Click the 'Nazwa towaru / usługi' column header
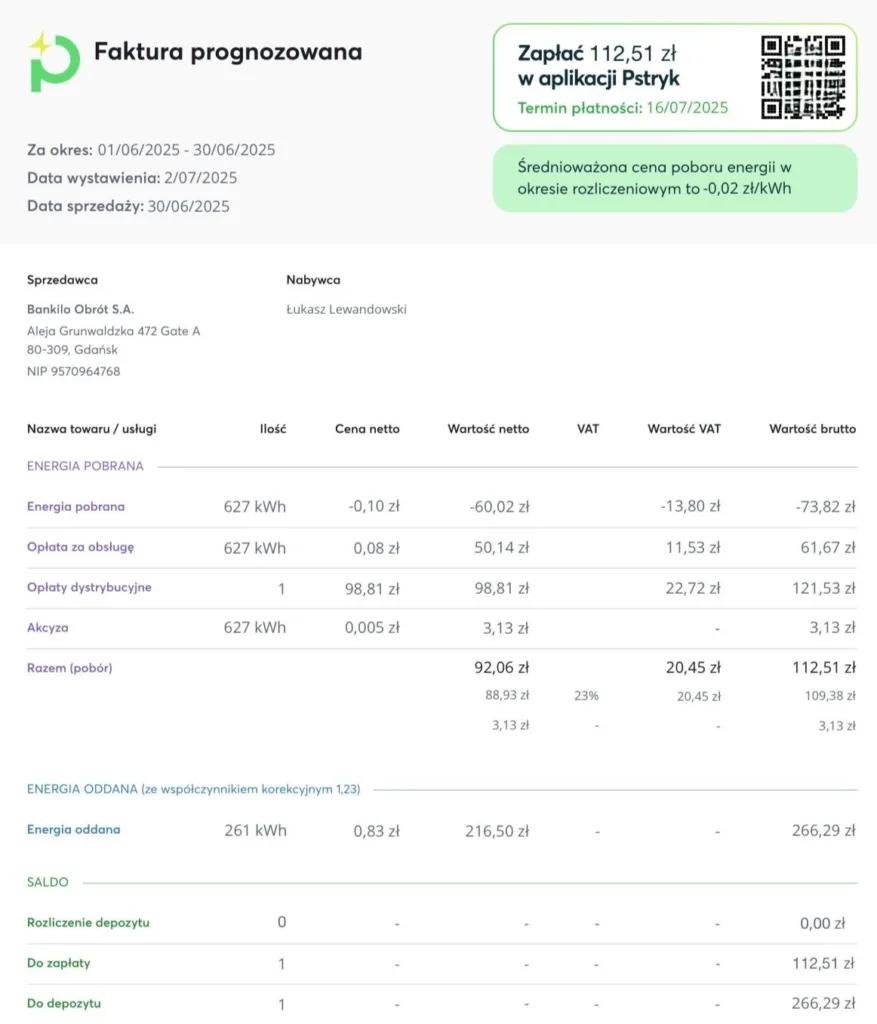 [91, 429]
